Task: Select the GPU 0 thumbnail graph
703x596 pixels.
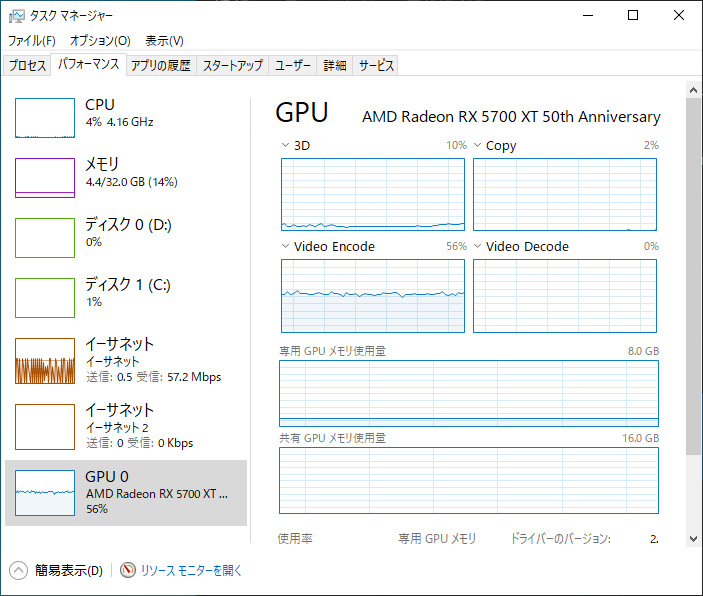Action: point(45,493)
